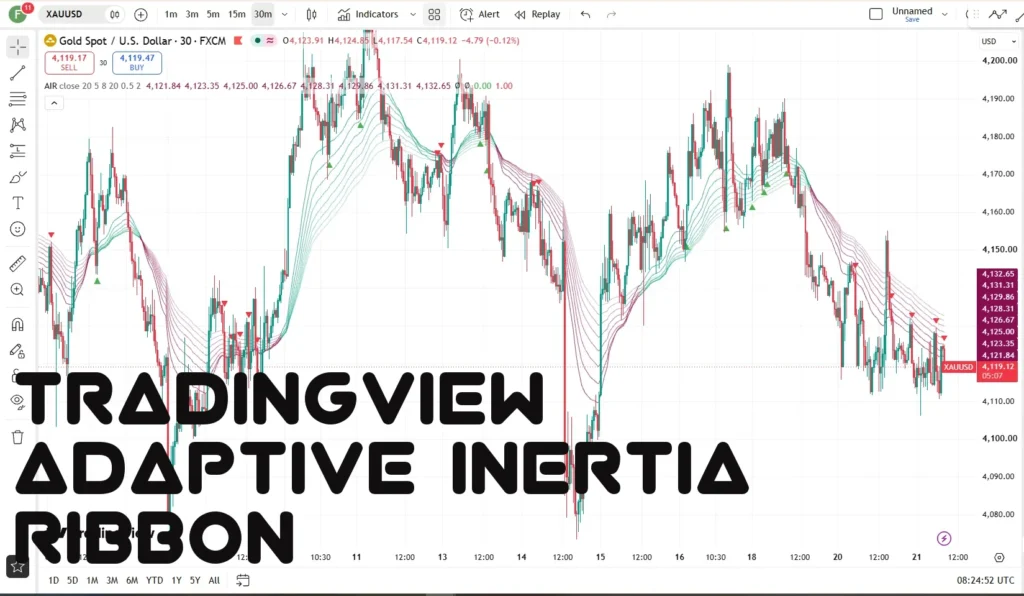
Task: Open the USD currency dropdown
Action: click(x=999, y=41)
